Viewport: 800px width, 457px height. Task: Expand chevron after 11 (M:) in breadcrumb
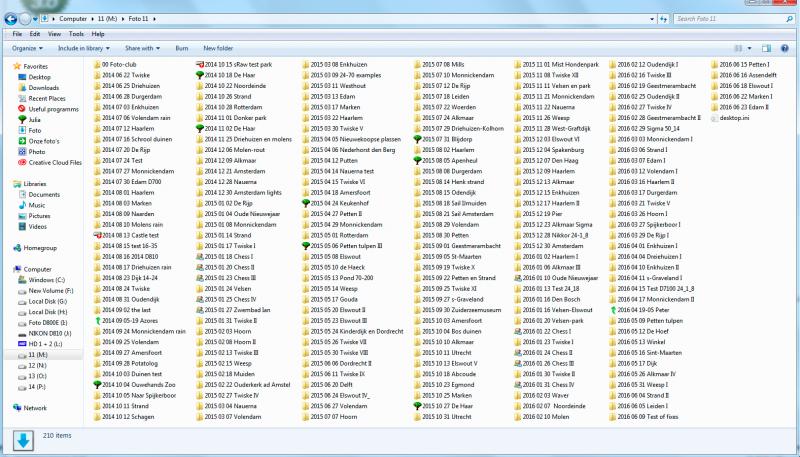(122, 19)
